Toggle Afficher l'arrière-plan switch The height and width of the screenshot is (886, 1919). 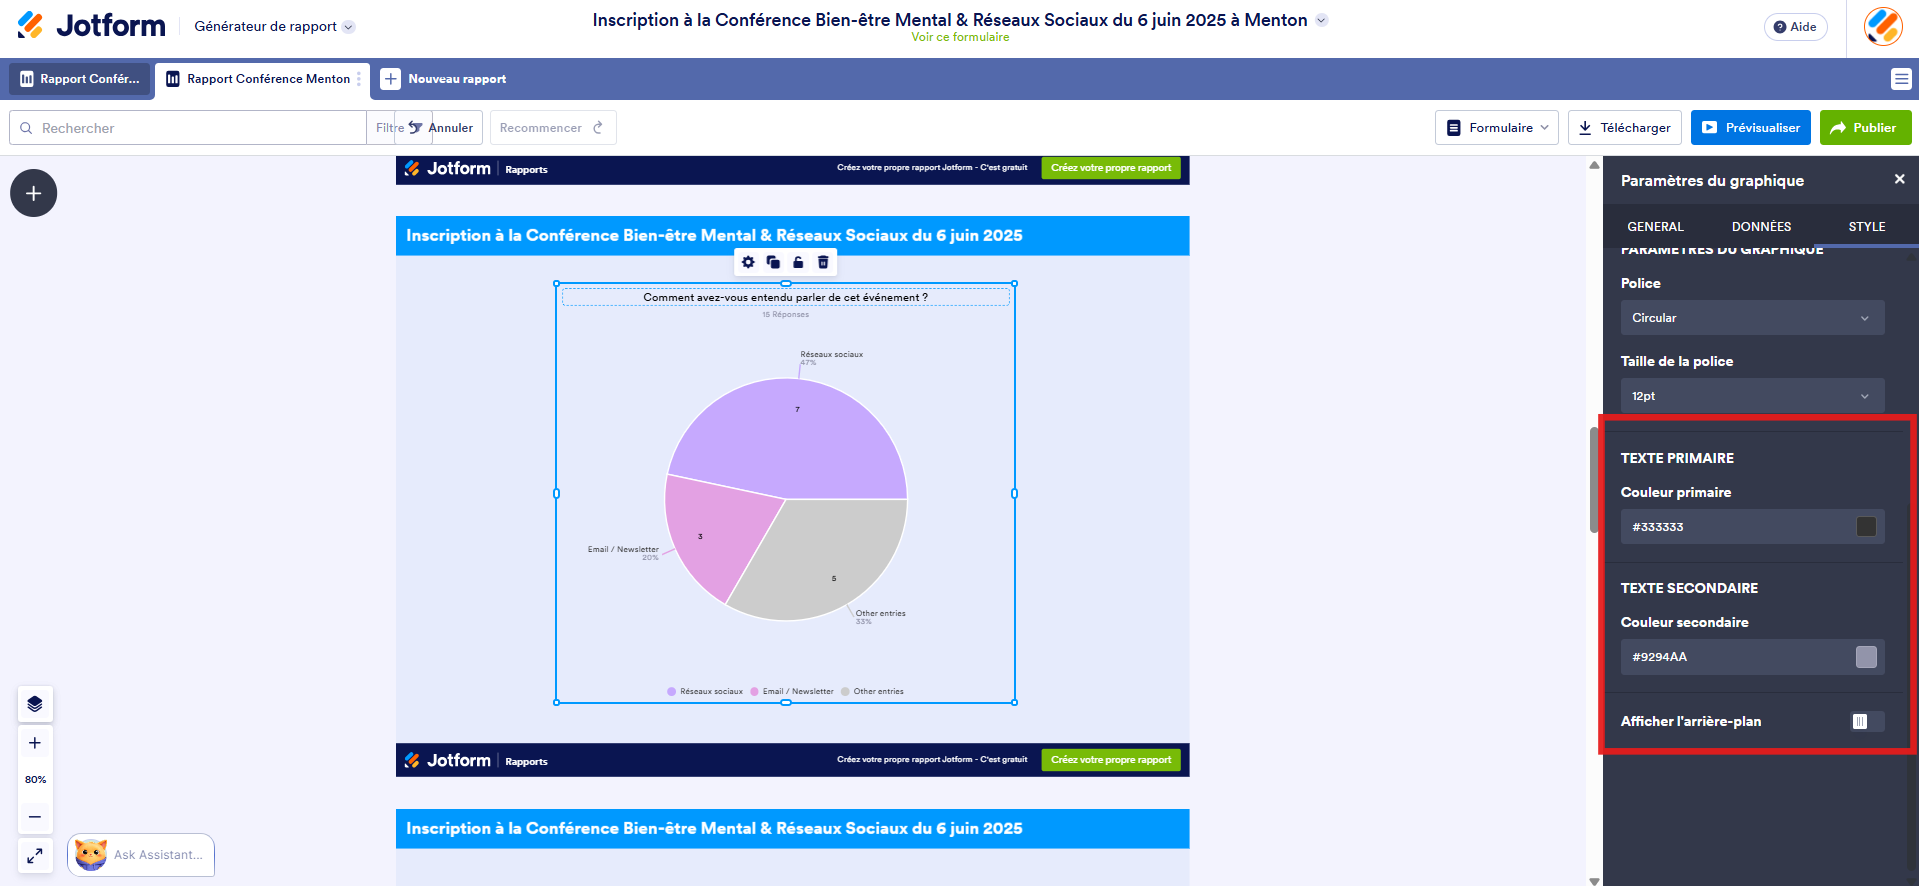pos(1867,722)
